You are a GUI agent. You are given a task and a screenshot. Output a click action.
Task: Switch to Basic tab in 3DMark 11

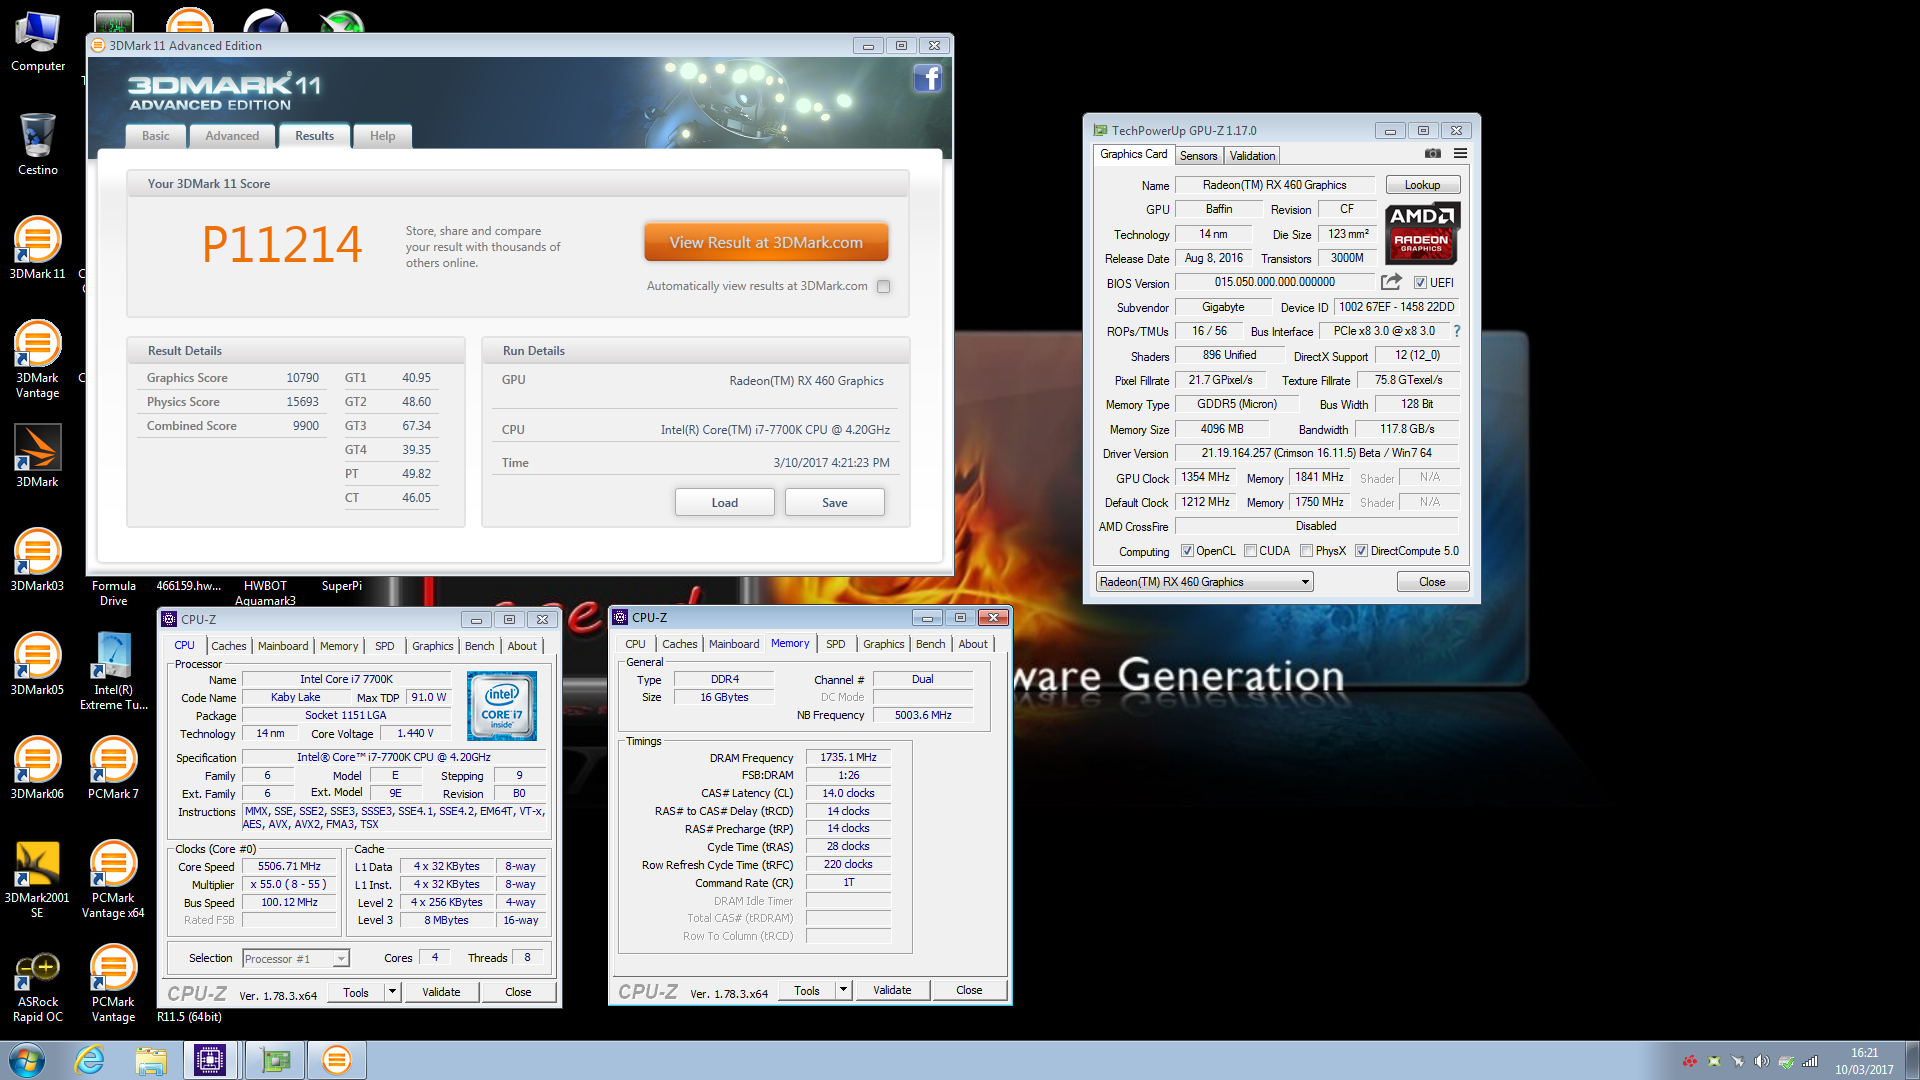point(156,136)
